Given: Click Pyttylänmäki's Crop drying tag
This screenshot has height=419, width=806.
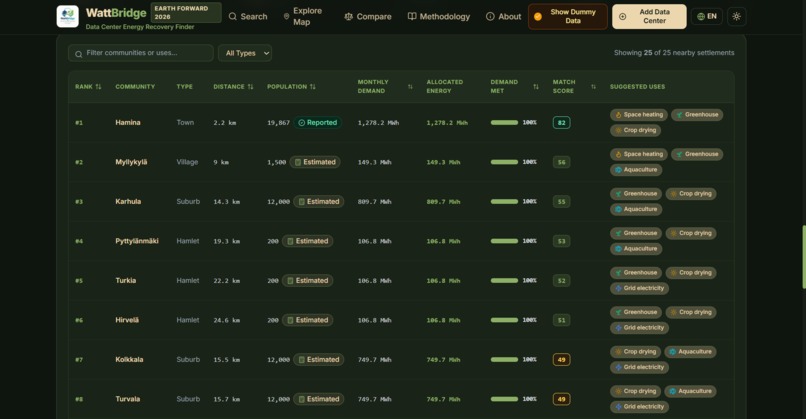Looking at the screenshot, I should click(691, 233).
